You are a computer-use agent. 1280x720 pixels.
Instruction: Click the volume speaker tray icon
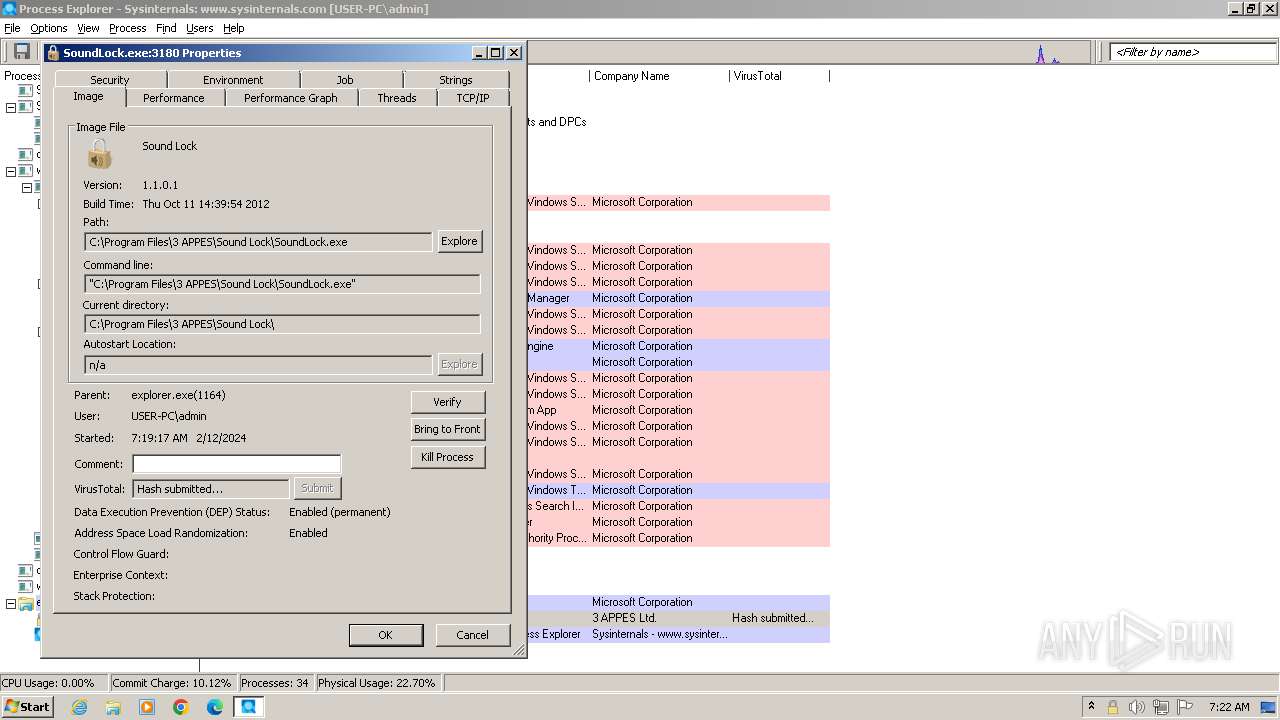pos(1137,707)
